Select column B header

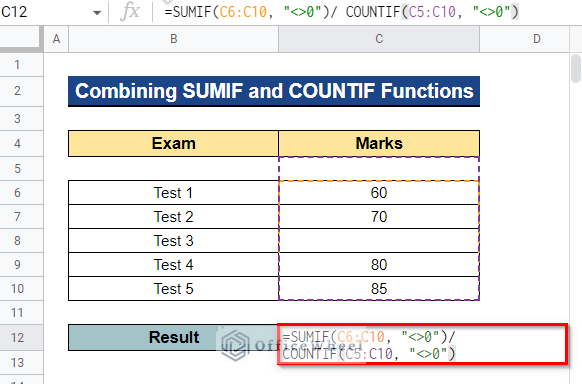pos(173,39)
